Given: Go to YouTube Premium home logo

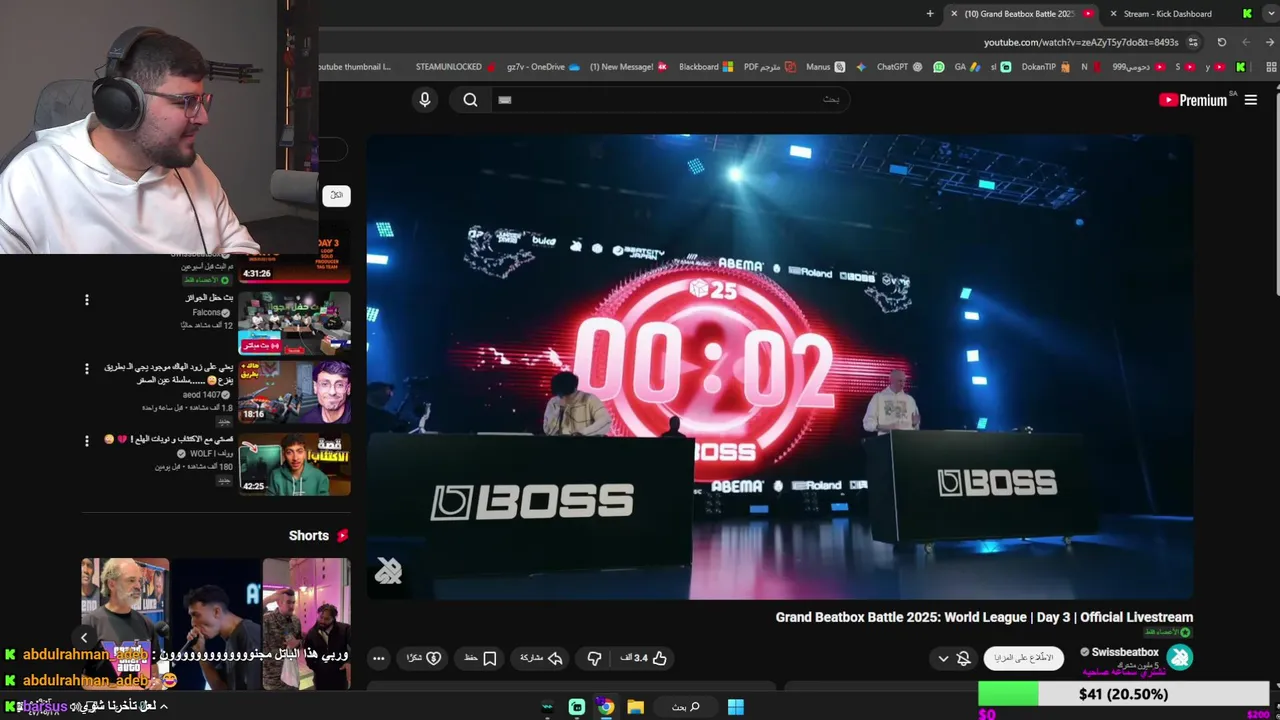Looking at the screenshot, I should pyautogui.click(x=1193, y=100).
